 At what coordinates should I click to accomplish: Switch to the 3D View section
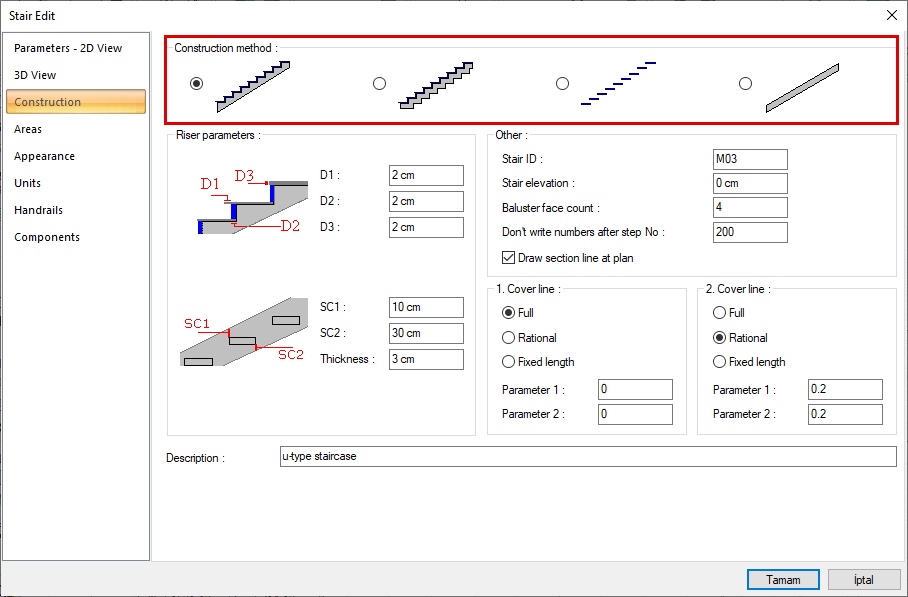[33, 74]
